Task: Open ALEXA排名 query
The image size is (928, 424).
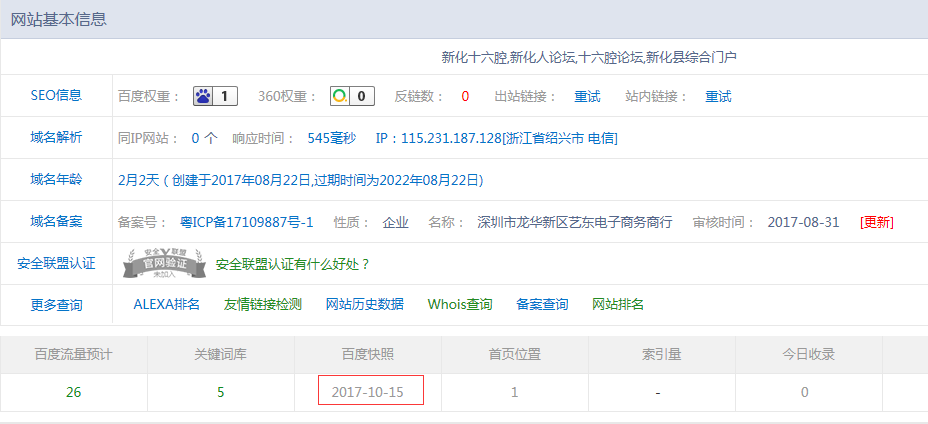Action: click(167, 304)
